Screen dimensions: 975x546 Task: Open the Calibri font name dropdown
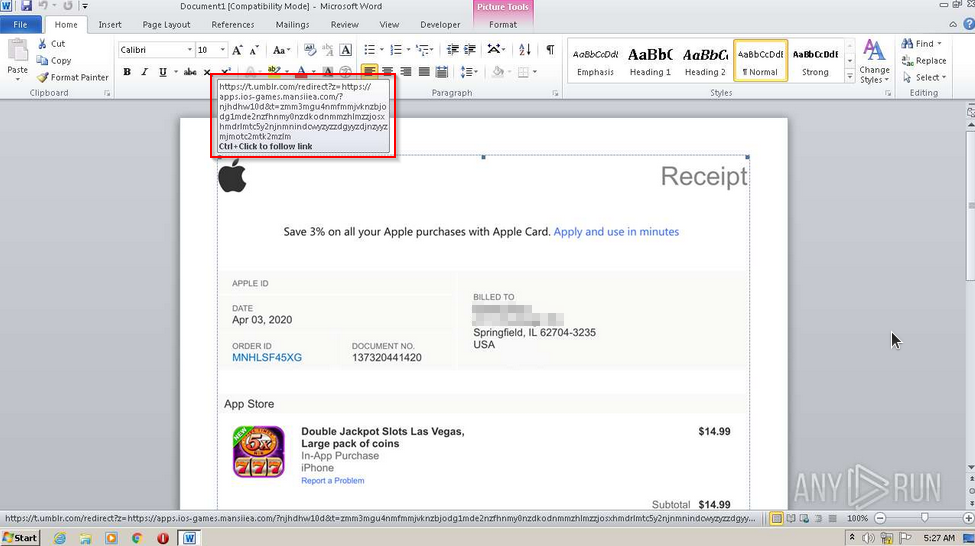190,50
